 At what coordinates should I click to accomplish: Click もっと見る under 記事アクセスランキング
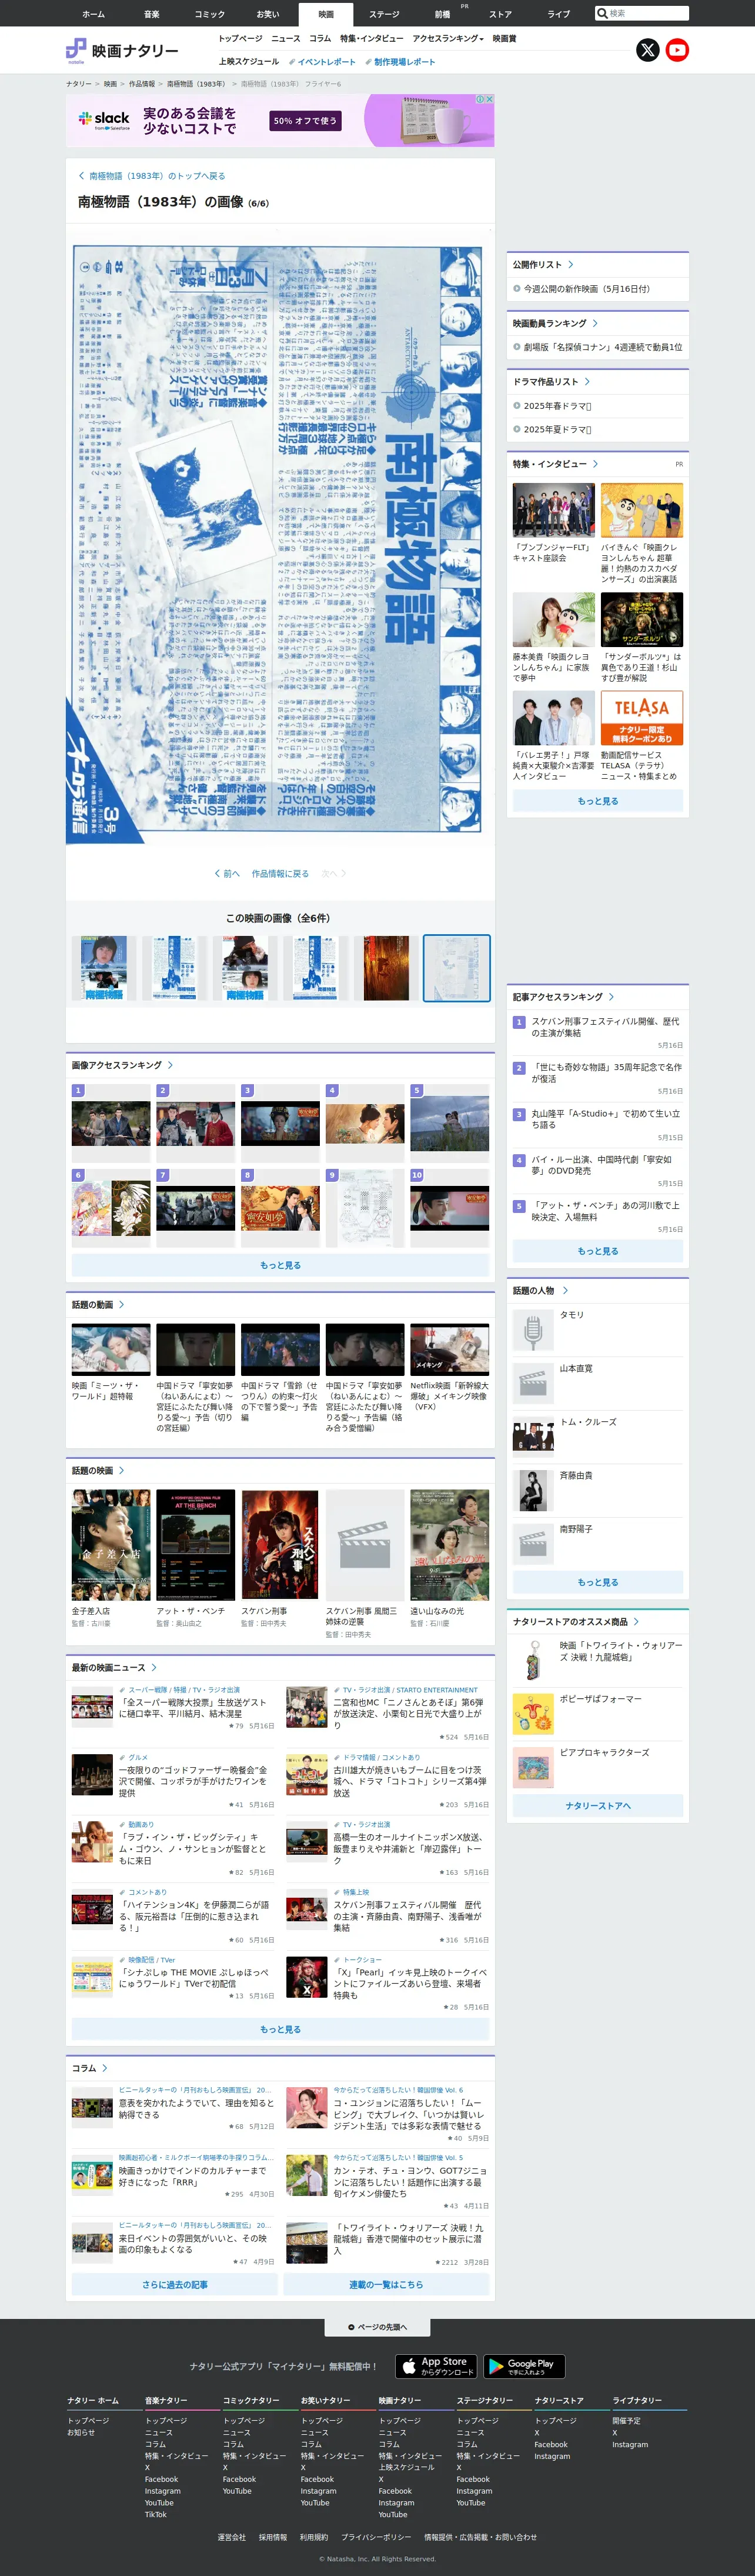(x=598, y=1251)
